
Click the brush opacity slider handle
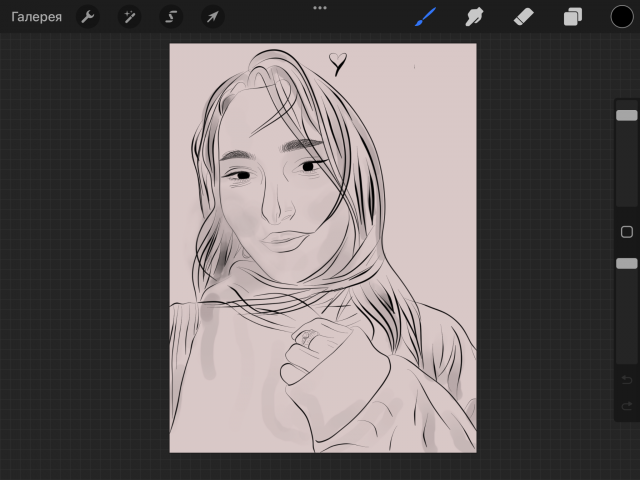coord(627,263)
